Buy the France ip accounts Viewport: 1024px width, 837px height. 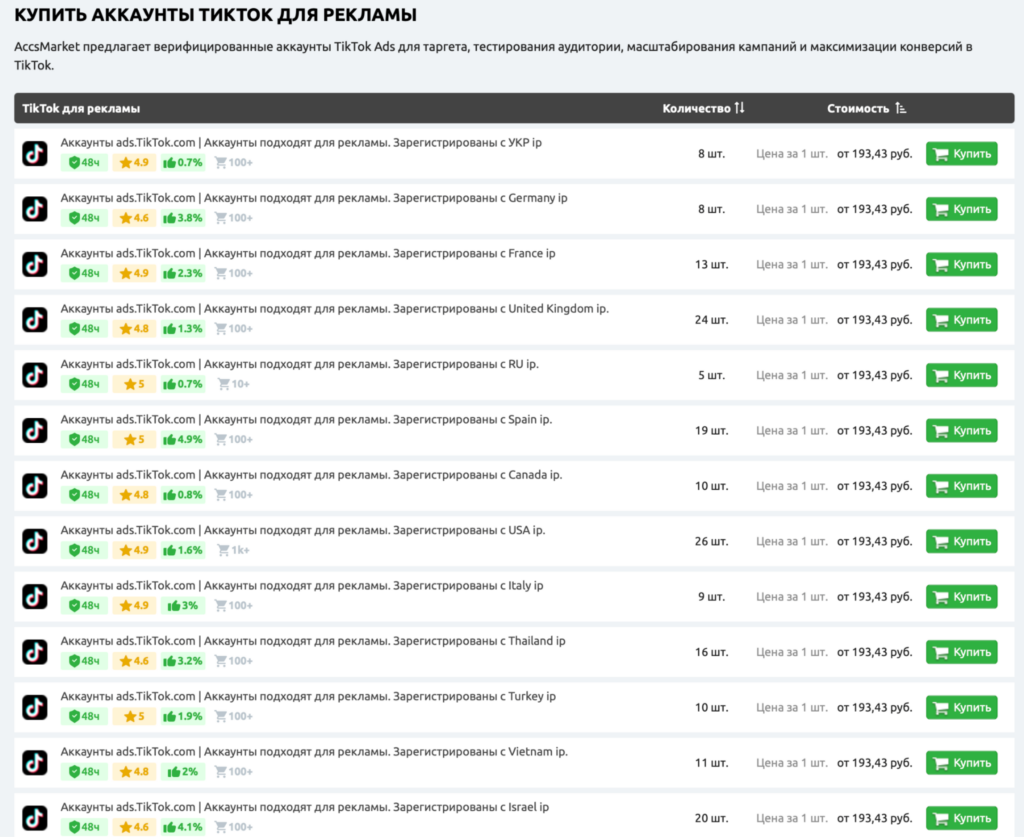(961, 264)
